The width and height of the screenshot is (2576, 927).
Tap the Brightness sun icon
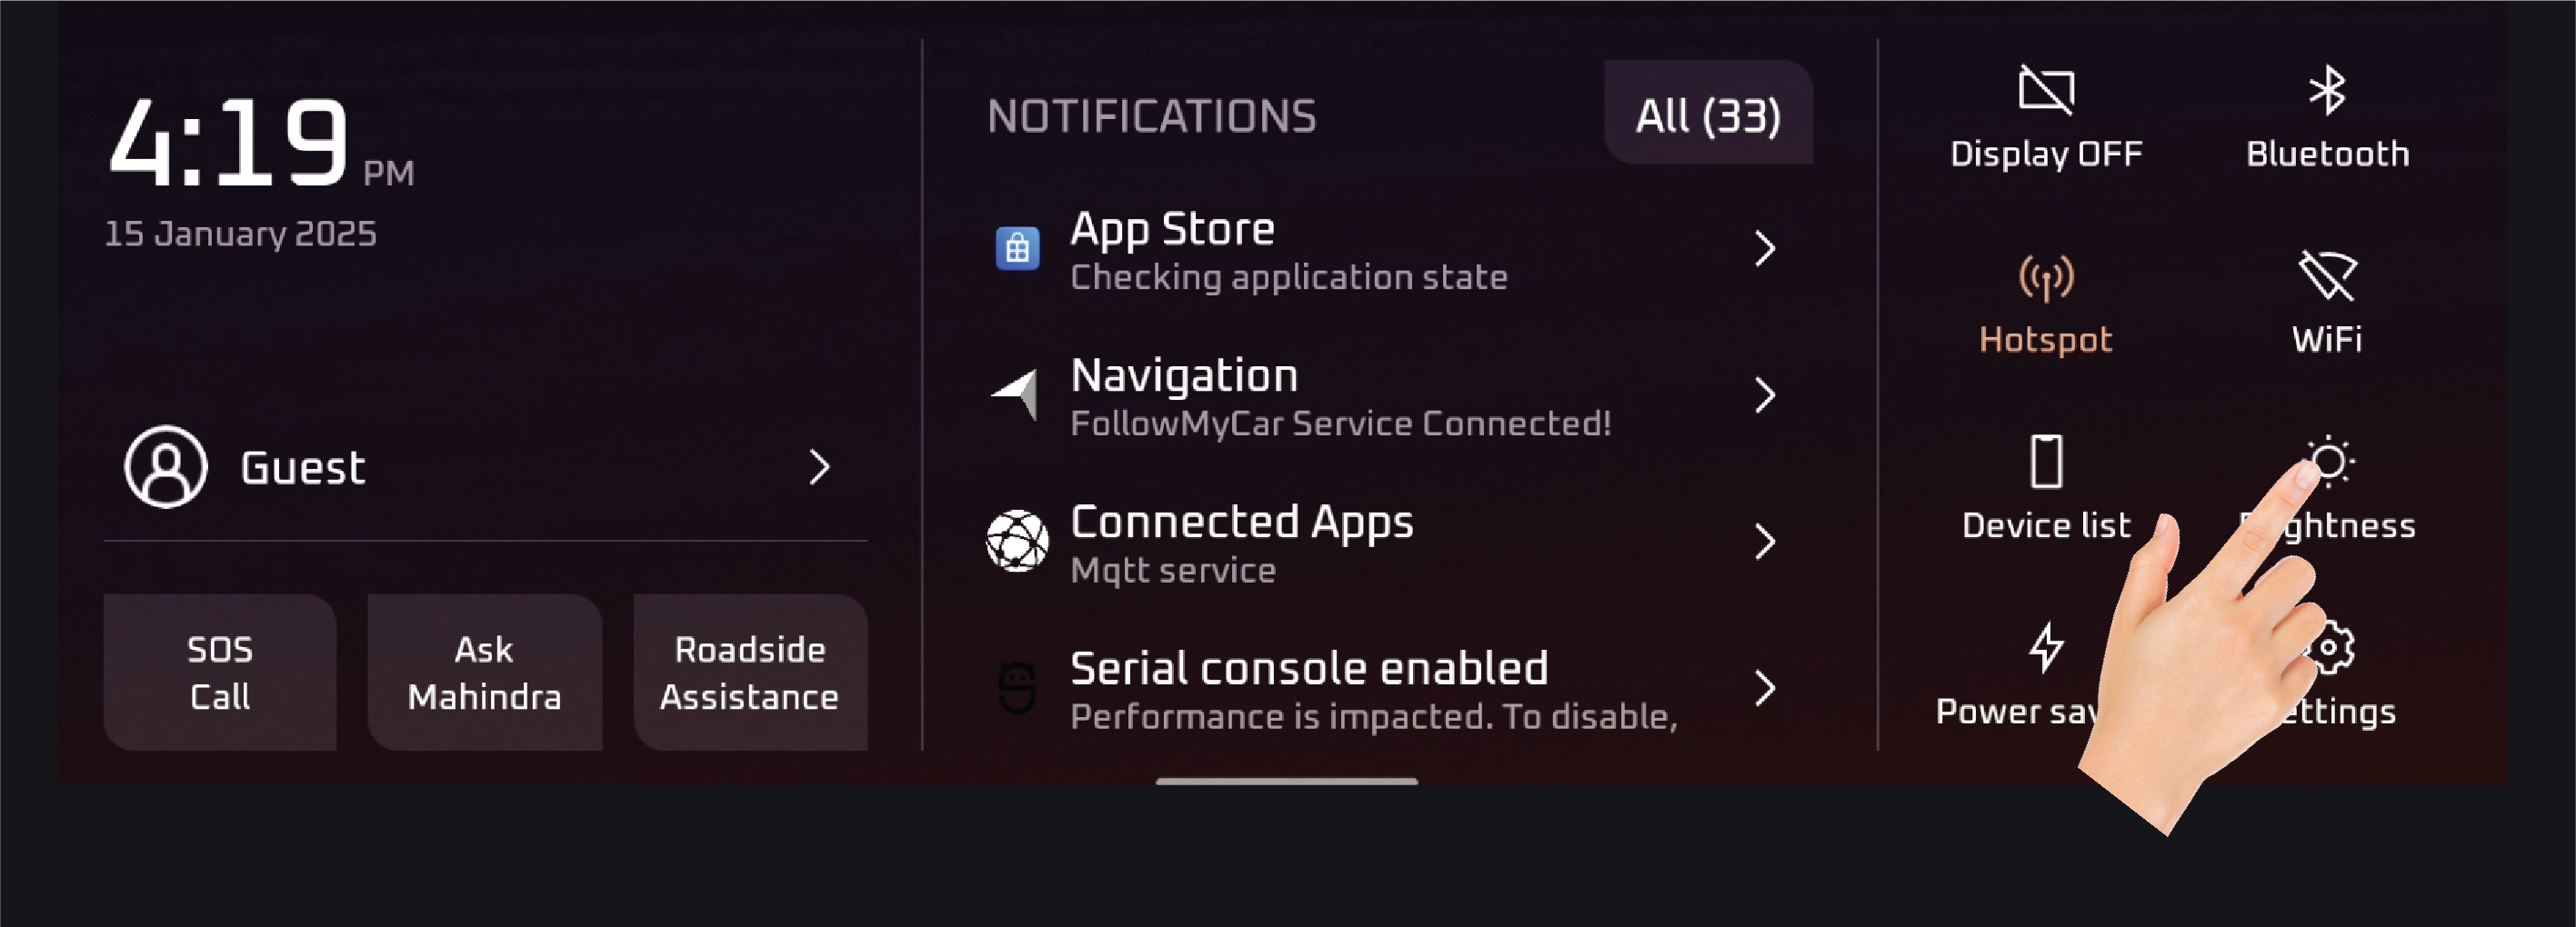coord(2330,461)
